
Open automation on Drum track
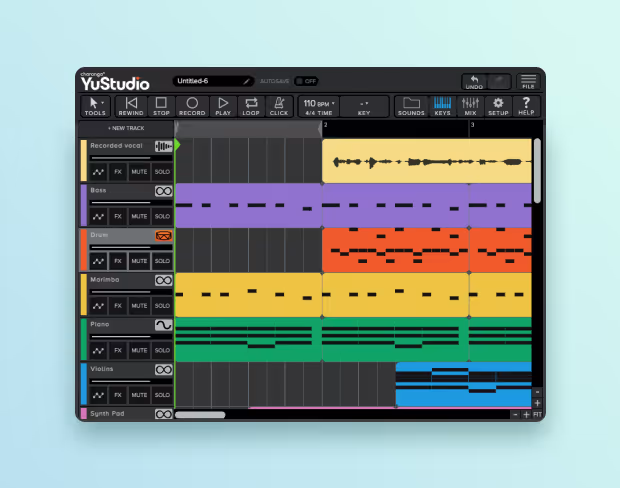coord(98,261)
